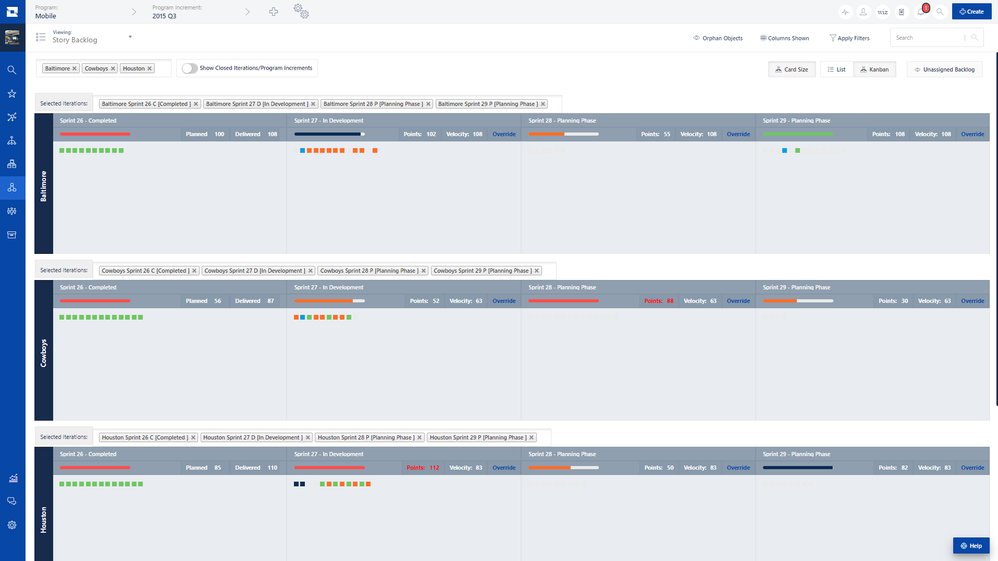
Task: Open the double-gear configuration icon
Action: [x=301, y=11]
